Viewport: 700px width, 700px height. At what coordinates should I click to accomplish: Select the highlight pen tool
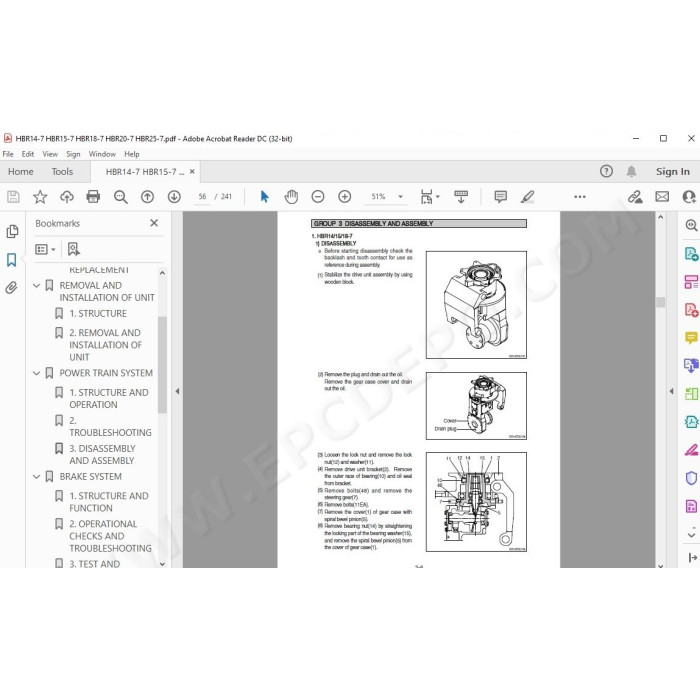(x=527, y=196)
